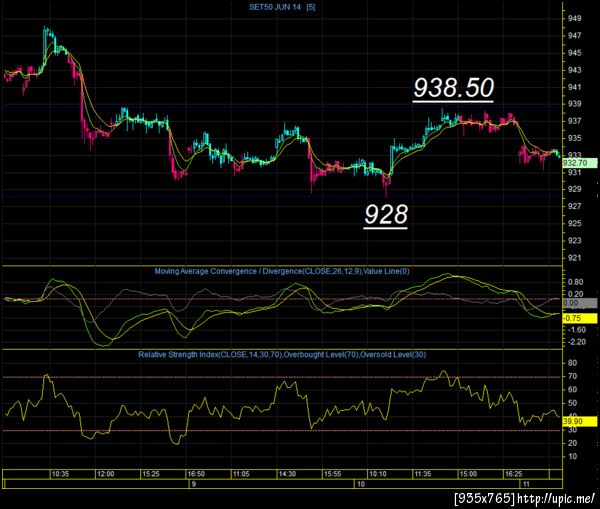Click the 12:00 time axis label

tap(106, 474)
